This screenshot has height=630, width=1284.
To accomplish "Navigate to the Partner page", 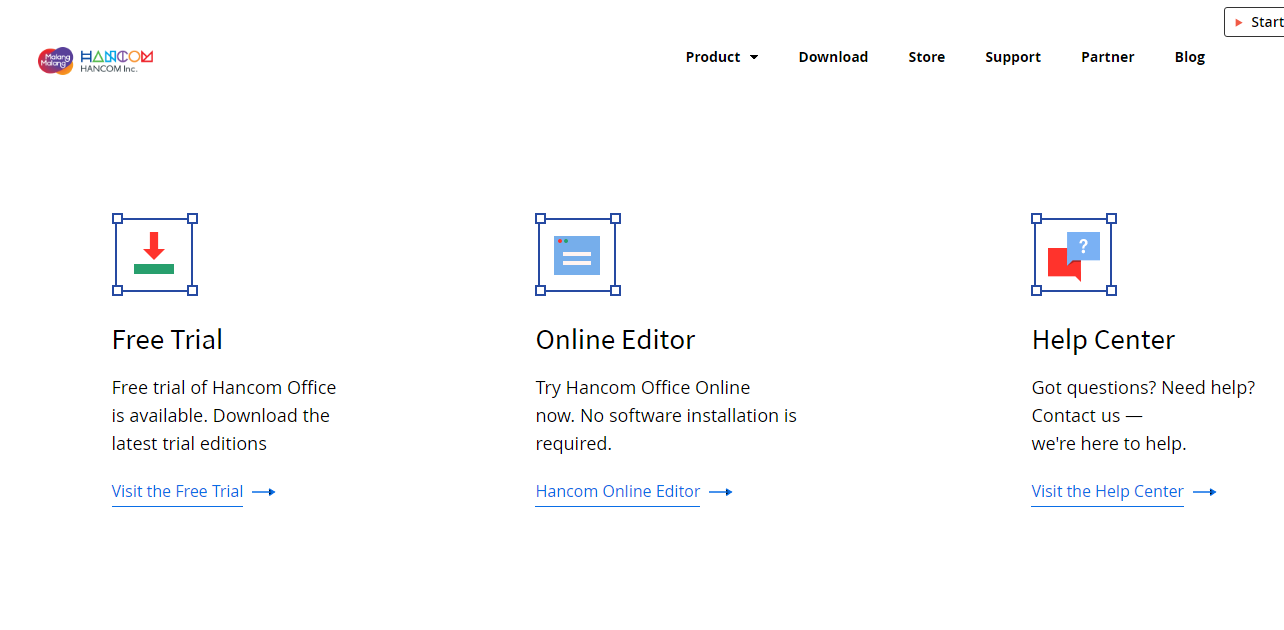I will [x=1108, y=57].
